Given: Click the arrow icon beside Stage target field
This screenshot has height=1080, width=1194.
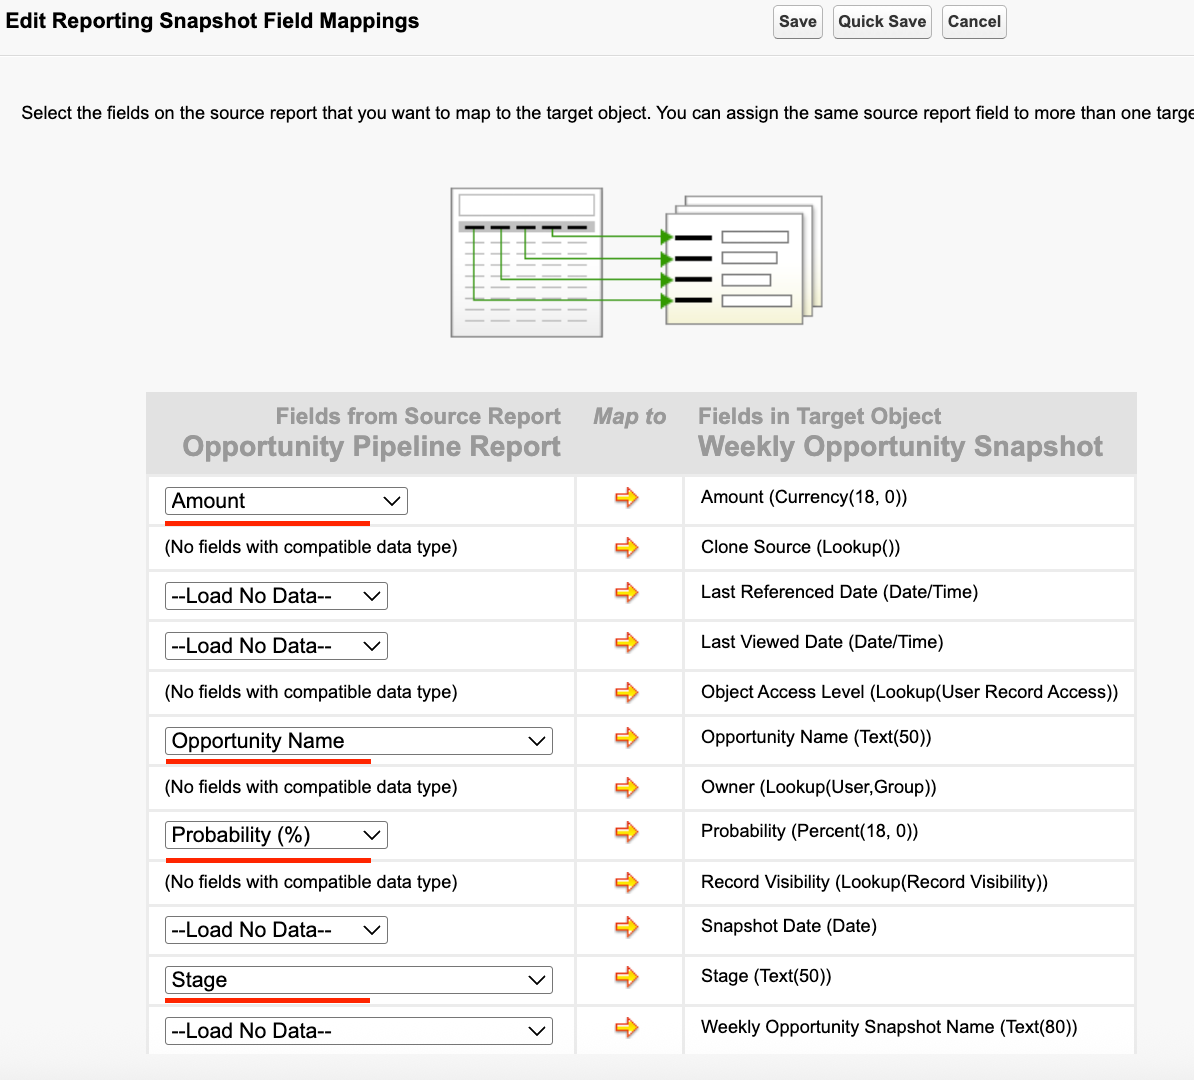Looking at the screenshot, I should click(x=626, y=977).
